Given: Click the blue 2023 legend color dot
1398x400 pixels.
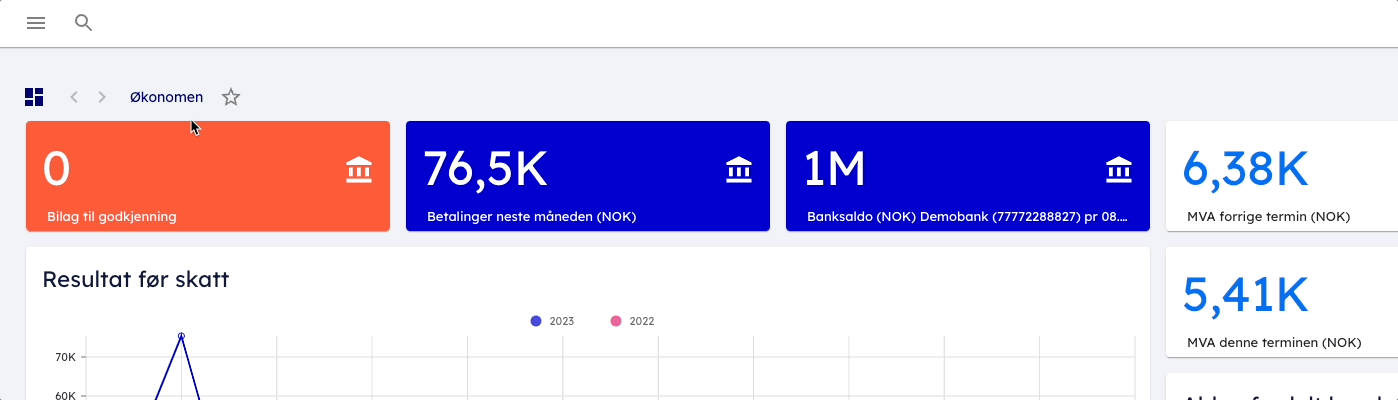Looking at the screenshot, I should coord(536,321).
